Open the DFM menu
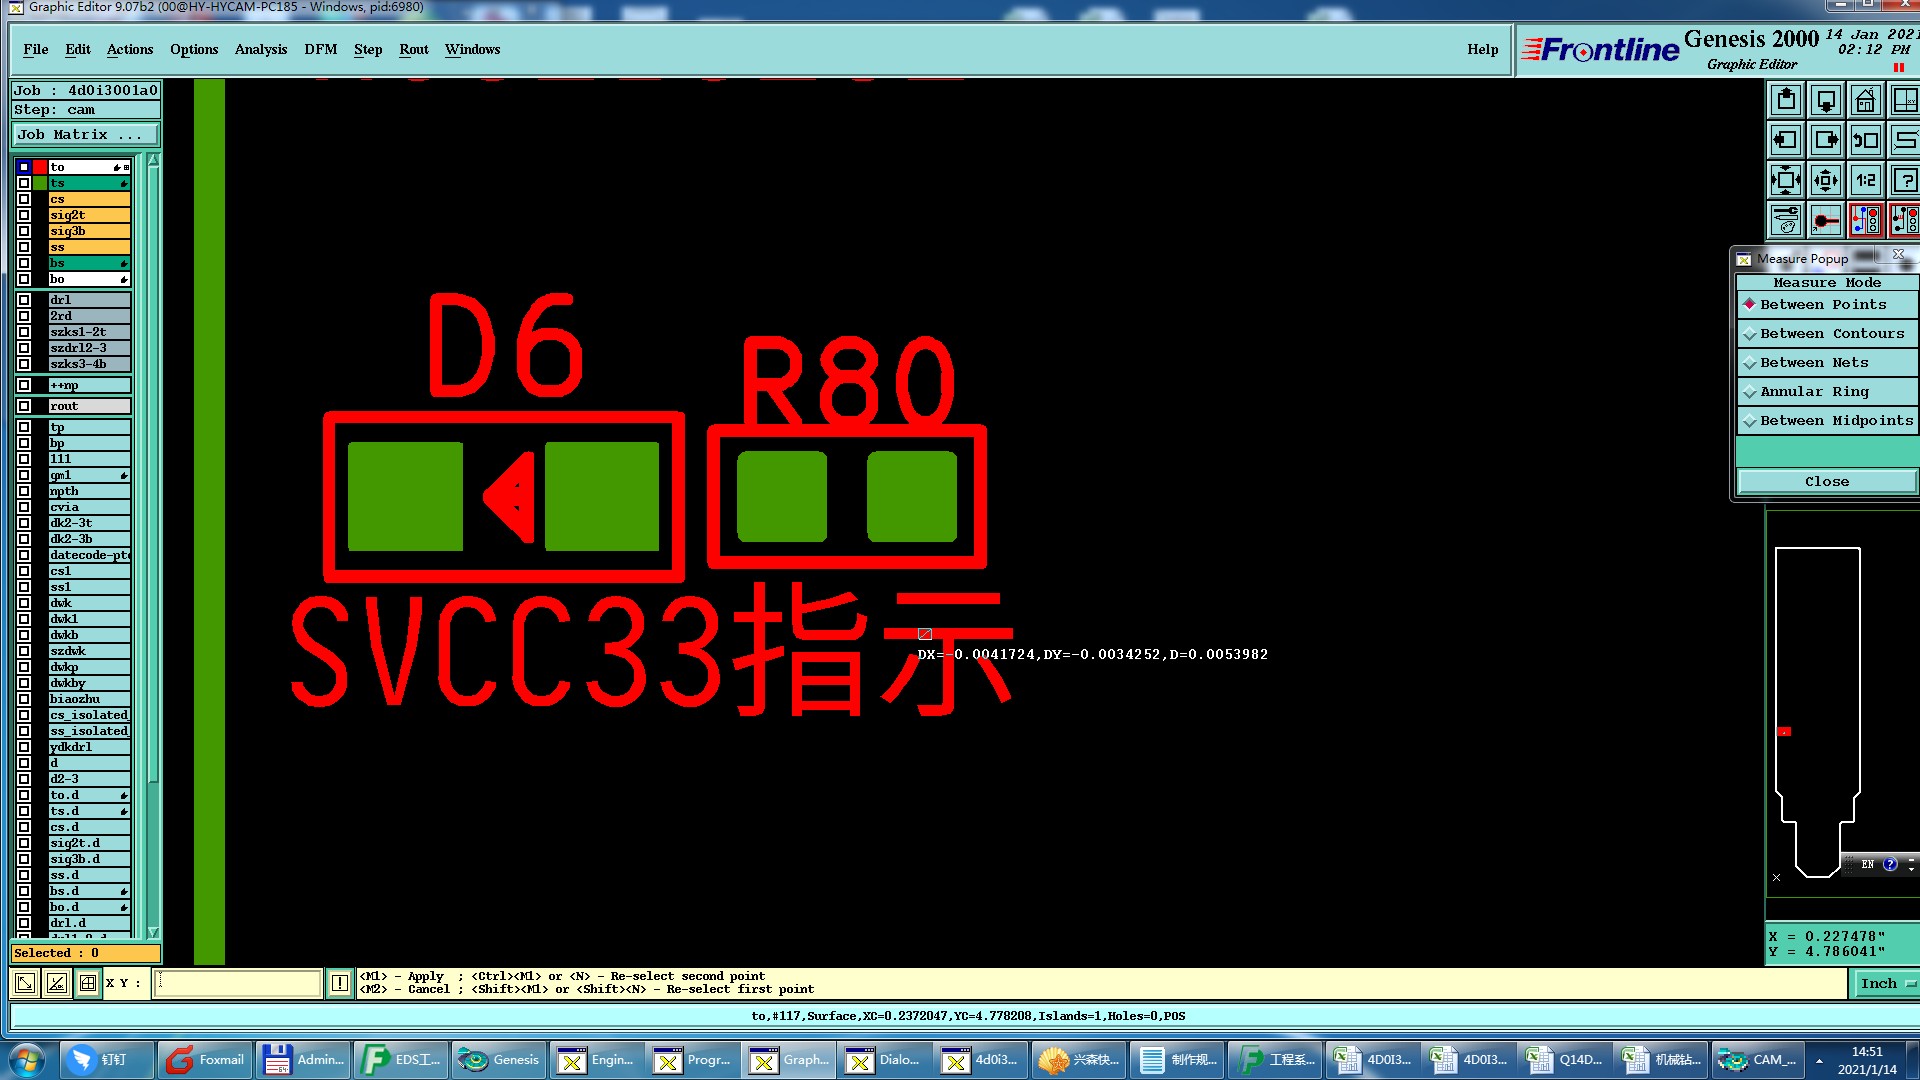 click(x=320, y=50)
